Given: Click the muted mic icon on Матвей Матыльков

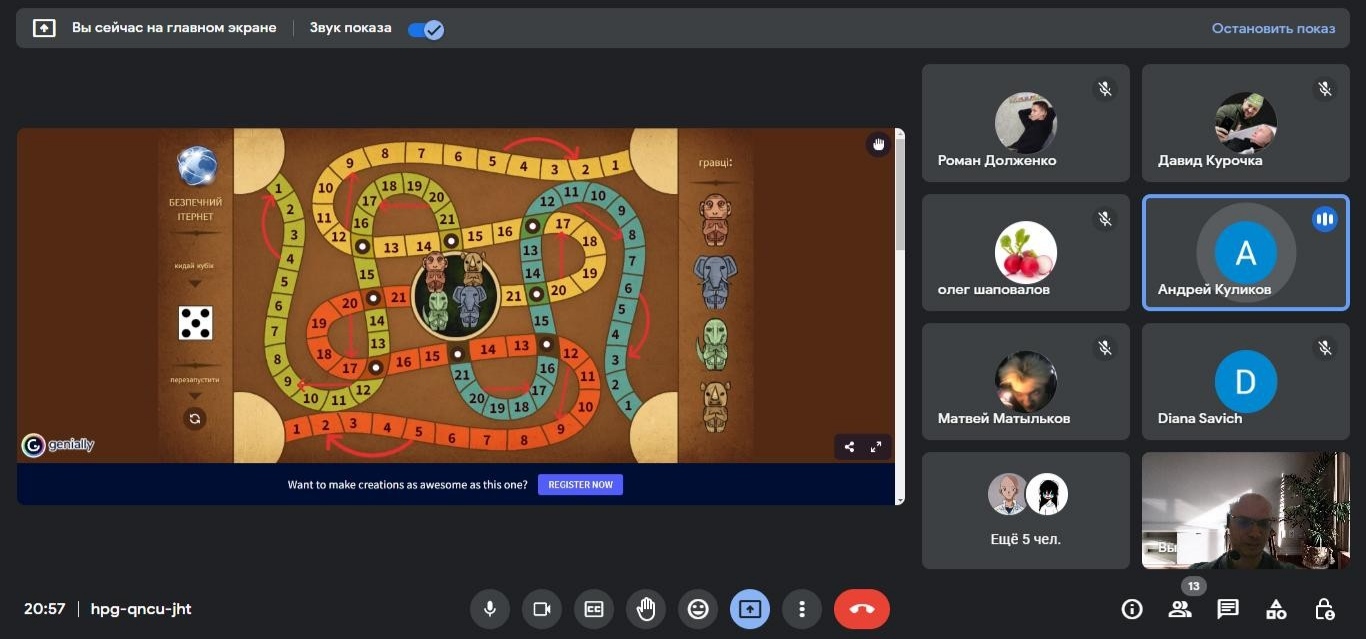Looking at the screenshot, I should pos(1105,347).
